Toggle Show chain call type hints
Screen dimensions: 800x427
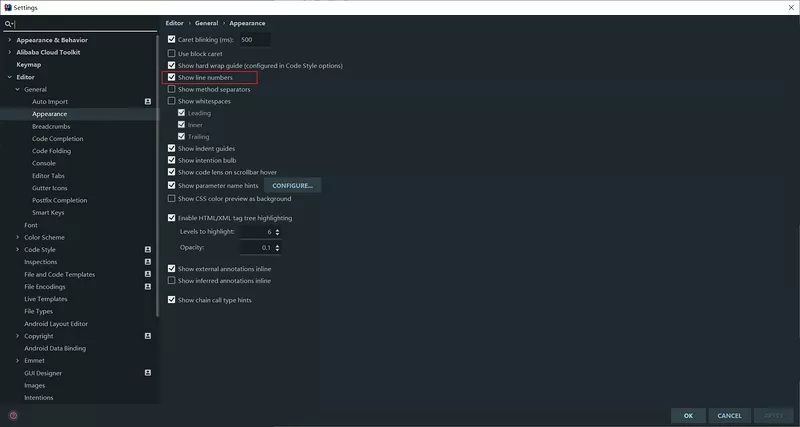coord(171,300)
